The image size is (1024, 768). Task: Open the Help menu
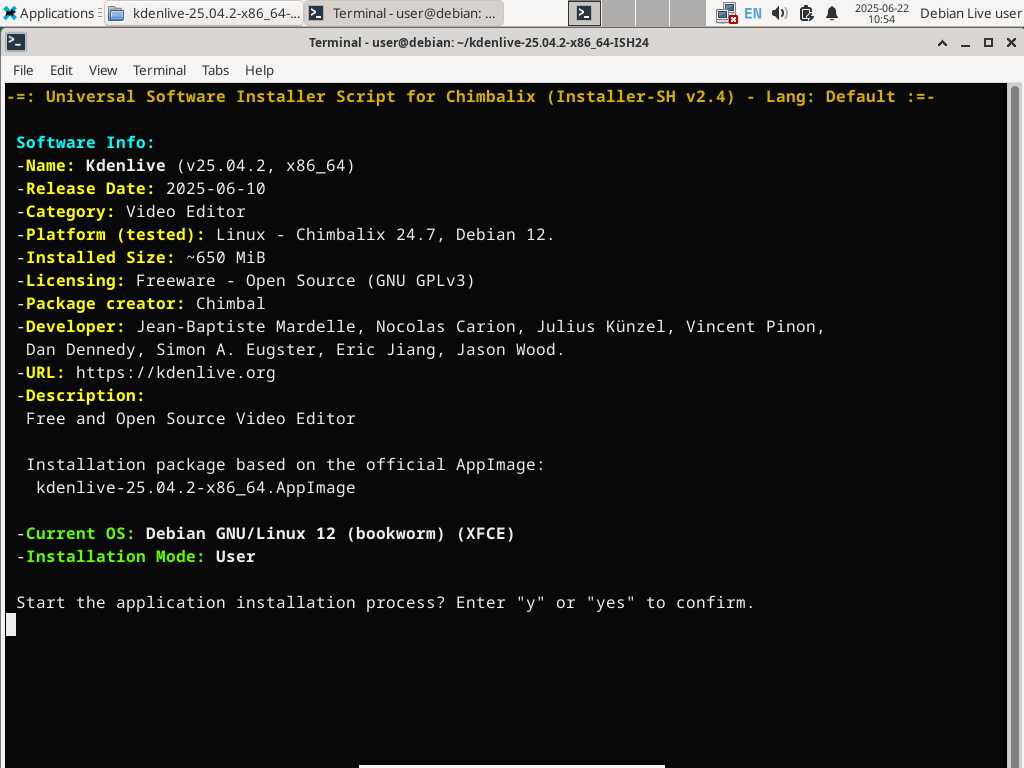click(x=259, y=70)
